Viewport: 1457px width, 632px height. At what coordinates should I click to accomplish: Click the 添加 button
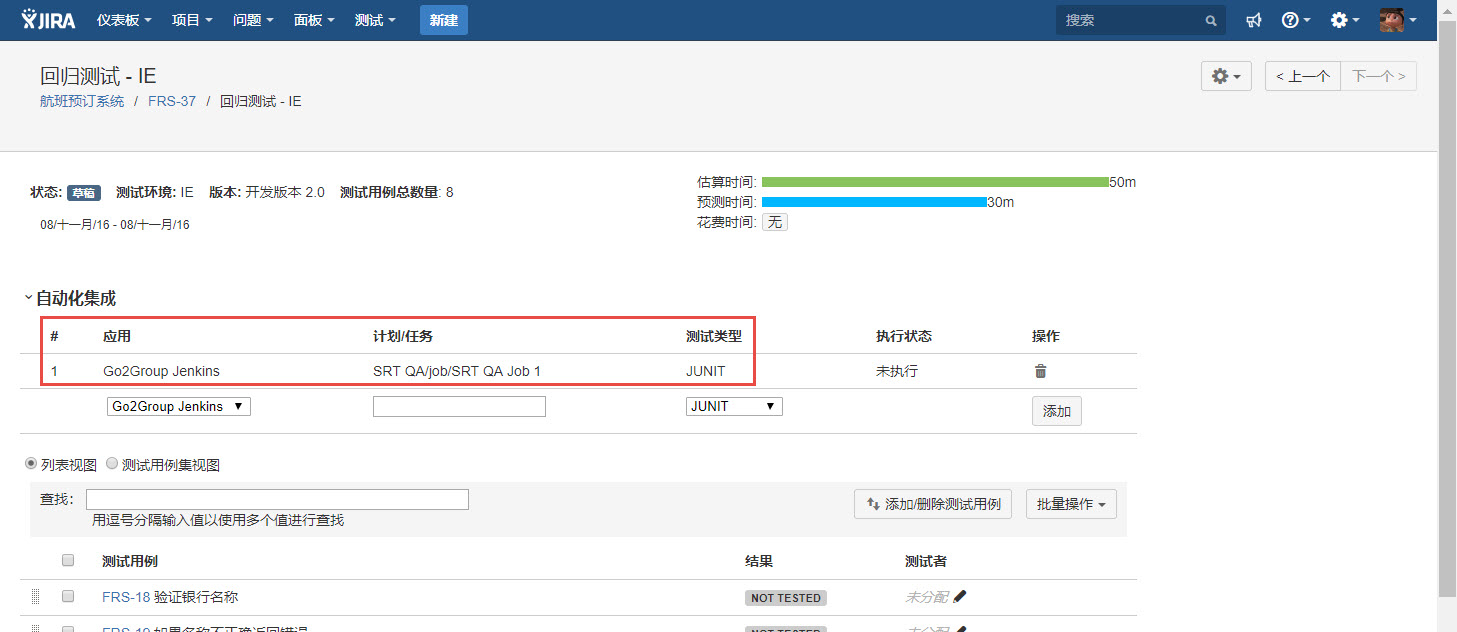[1057, 411]
